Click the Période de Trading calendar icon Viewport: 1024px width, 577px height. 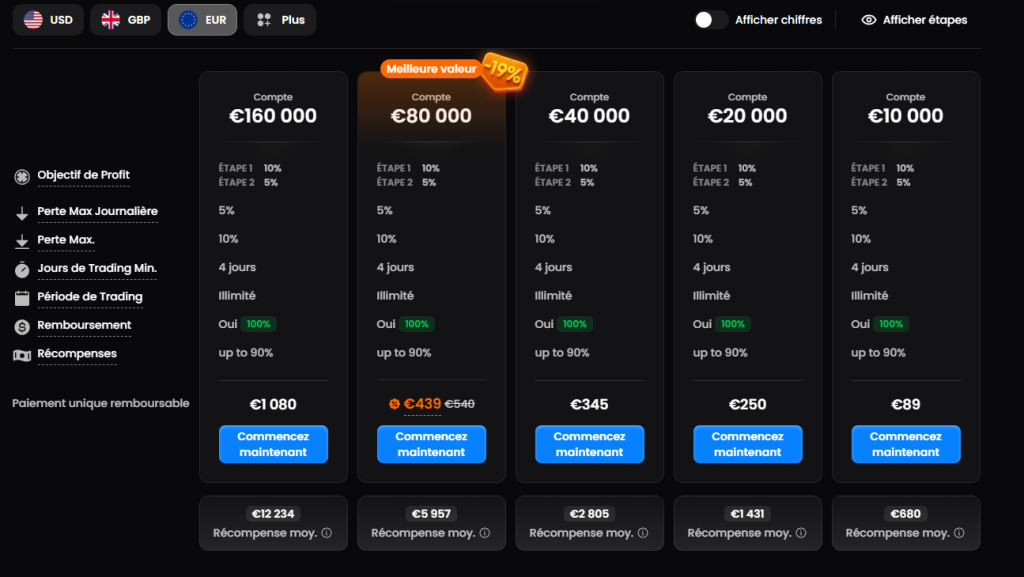tap(22, 298)
